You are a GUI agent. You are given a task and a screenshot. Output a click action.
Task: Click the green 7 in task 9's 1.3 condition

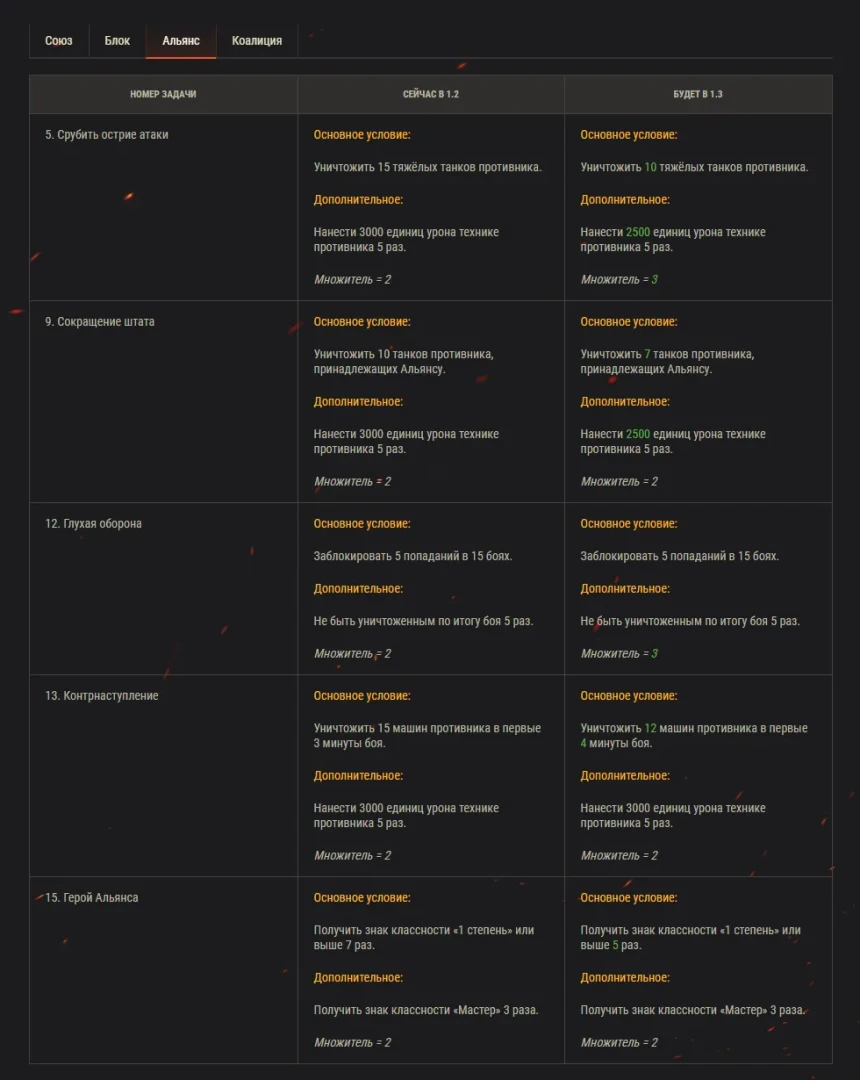click(x=648, y=354)
